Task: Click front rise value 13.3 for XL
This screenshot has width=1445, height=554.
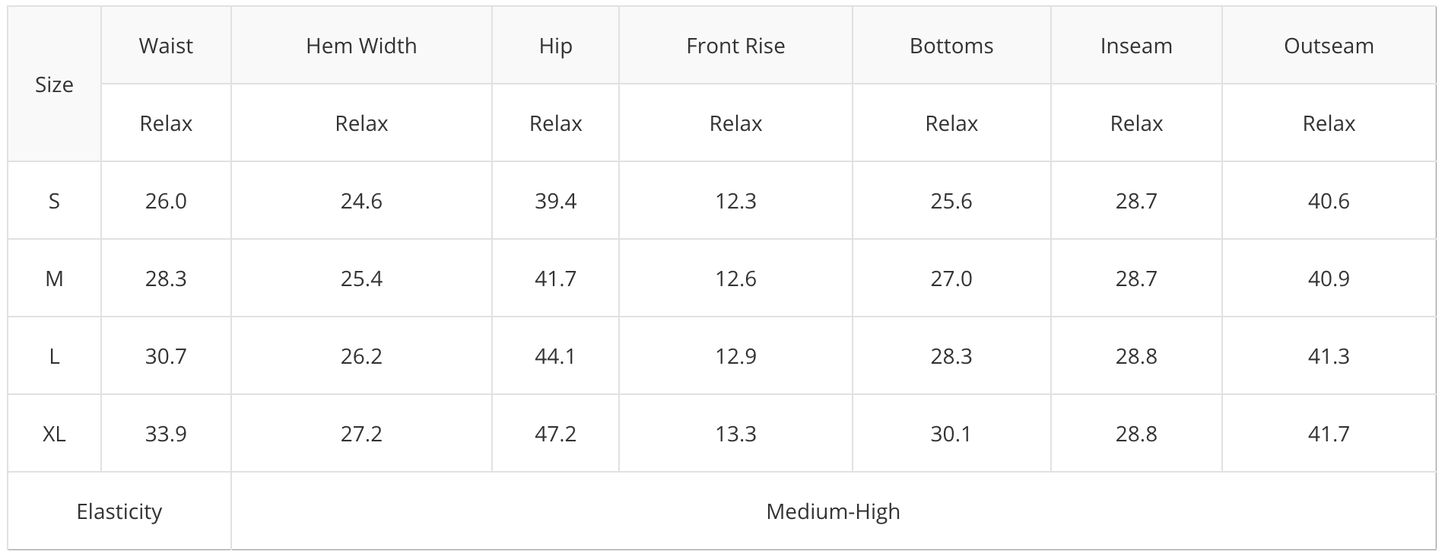Action: 735,434
